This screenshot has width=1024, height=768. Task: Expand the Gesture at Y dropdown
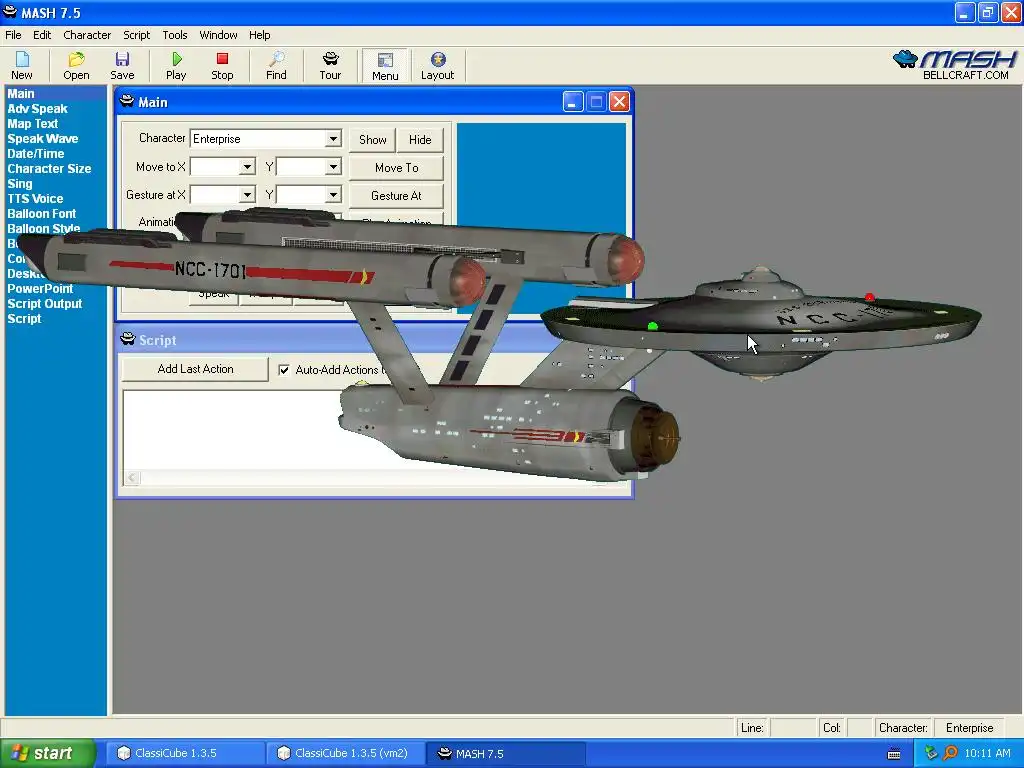point(333,195)
